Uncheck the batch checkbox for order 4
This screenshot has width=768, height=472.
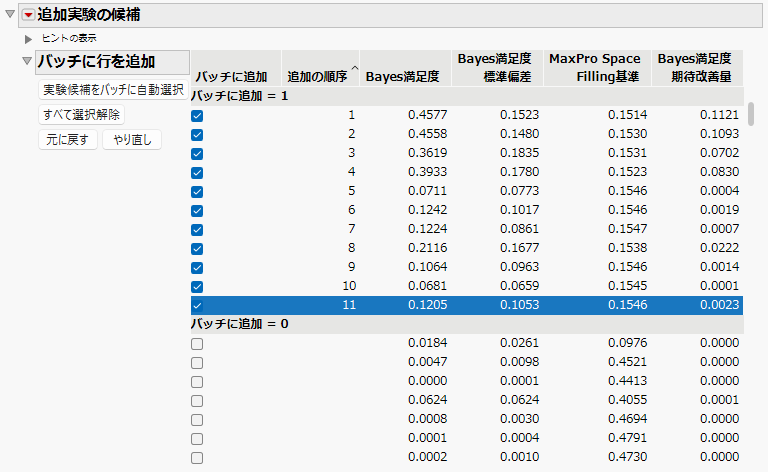coord(197,172)
